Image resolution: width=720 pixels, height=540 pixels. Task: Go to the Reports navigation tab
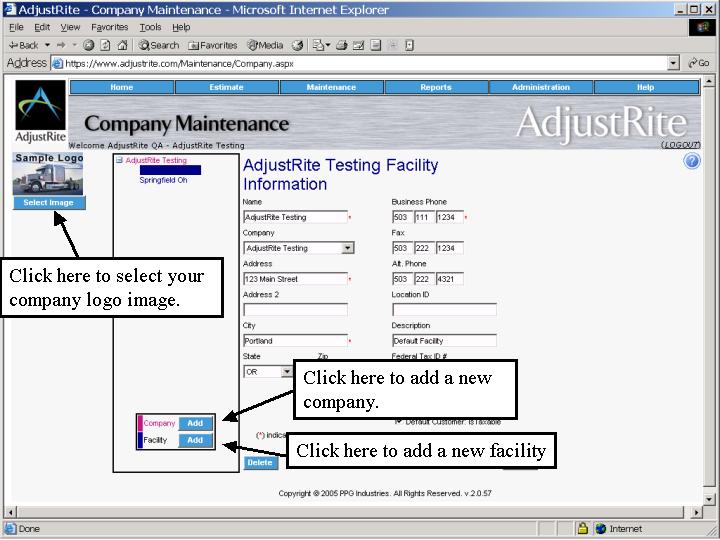point(436,87)
